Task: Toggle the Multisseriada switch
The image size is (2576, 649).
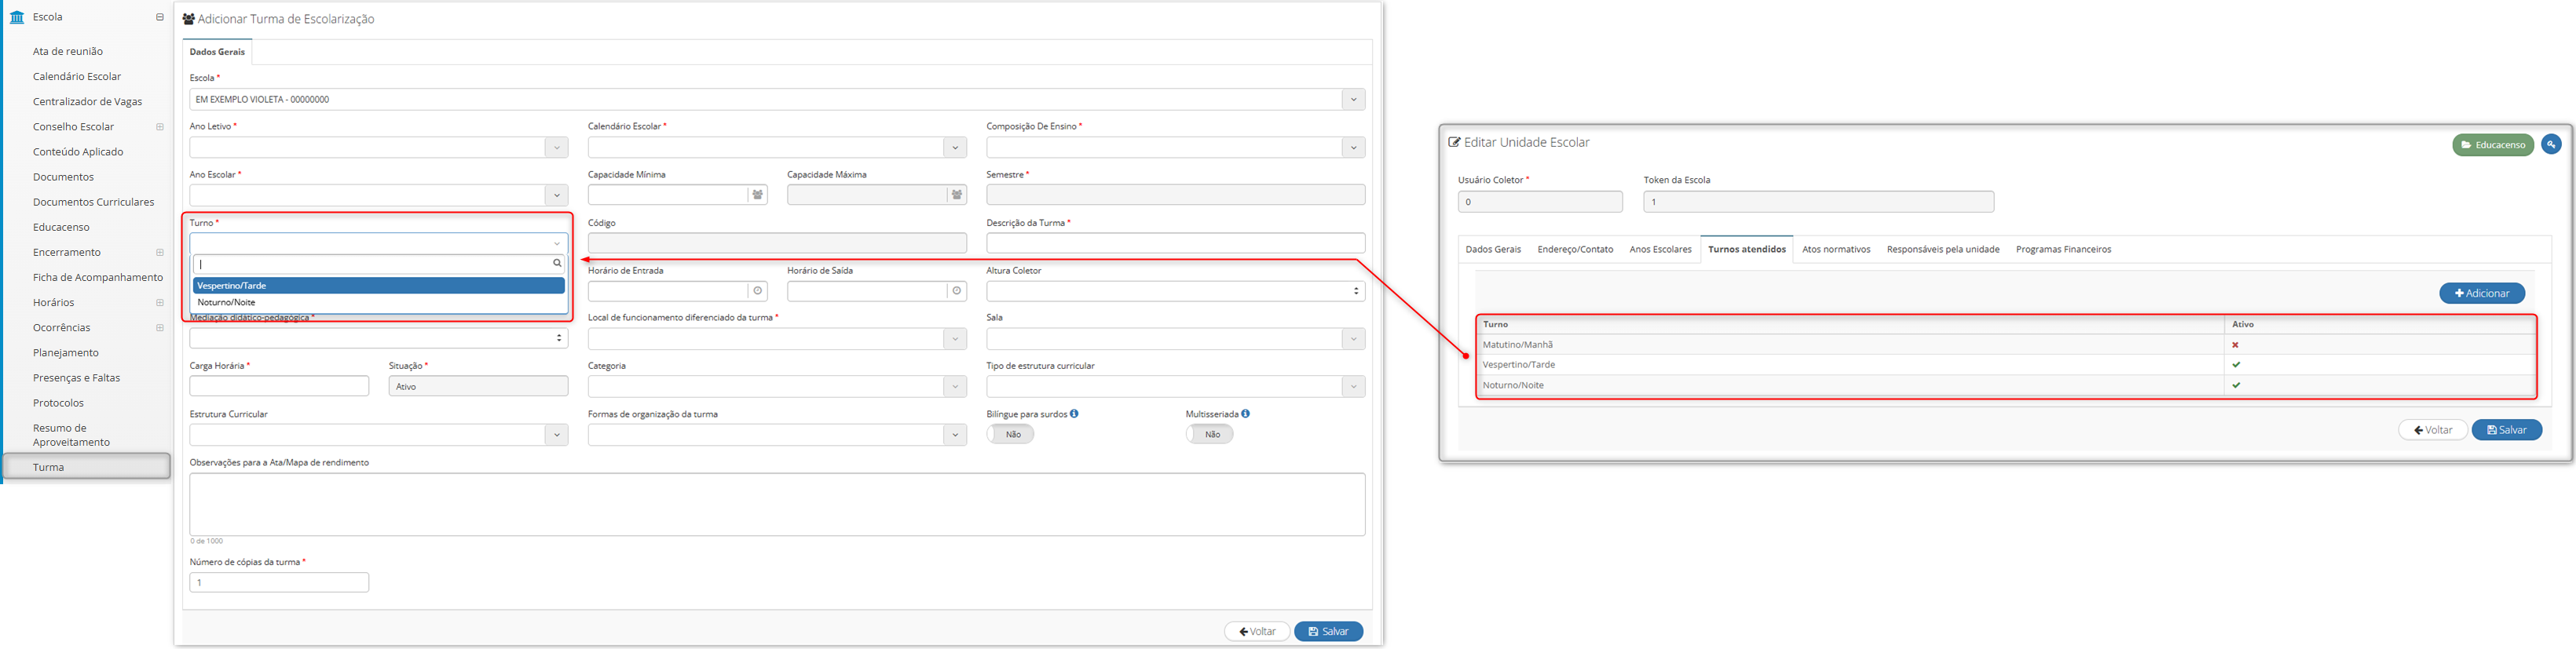Action: point(1209,434)
